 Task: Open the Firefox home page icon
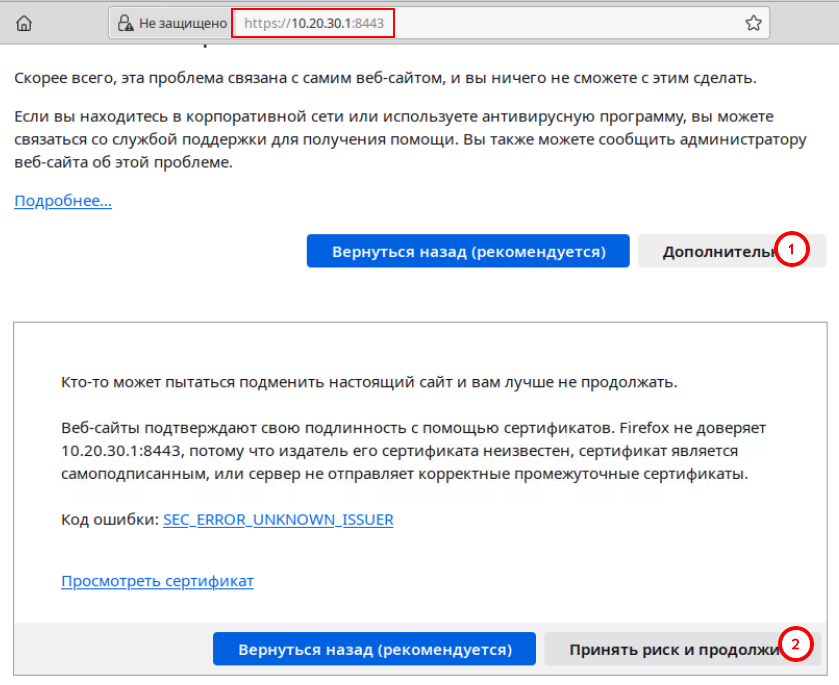[24, 23]
